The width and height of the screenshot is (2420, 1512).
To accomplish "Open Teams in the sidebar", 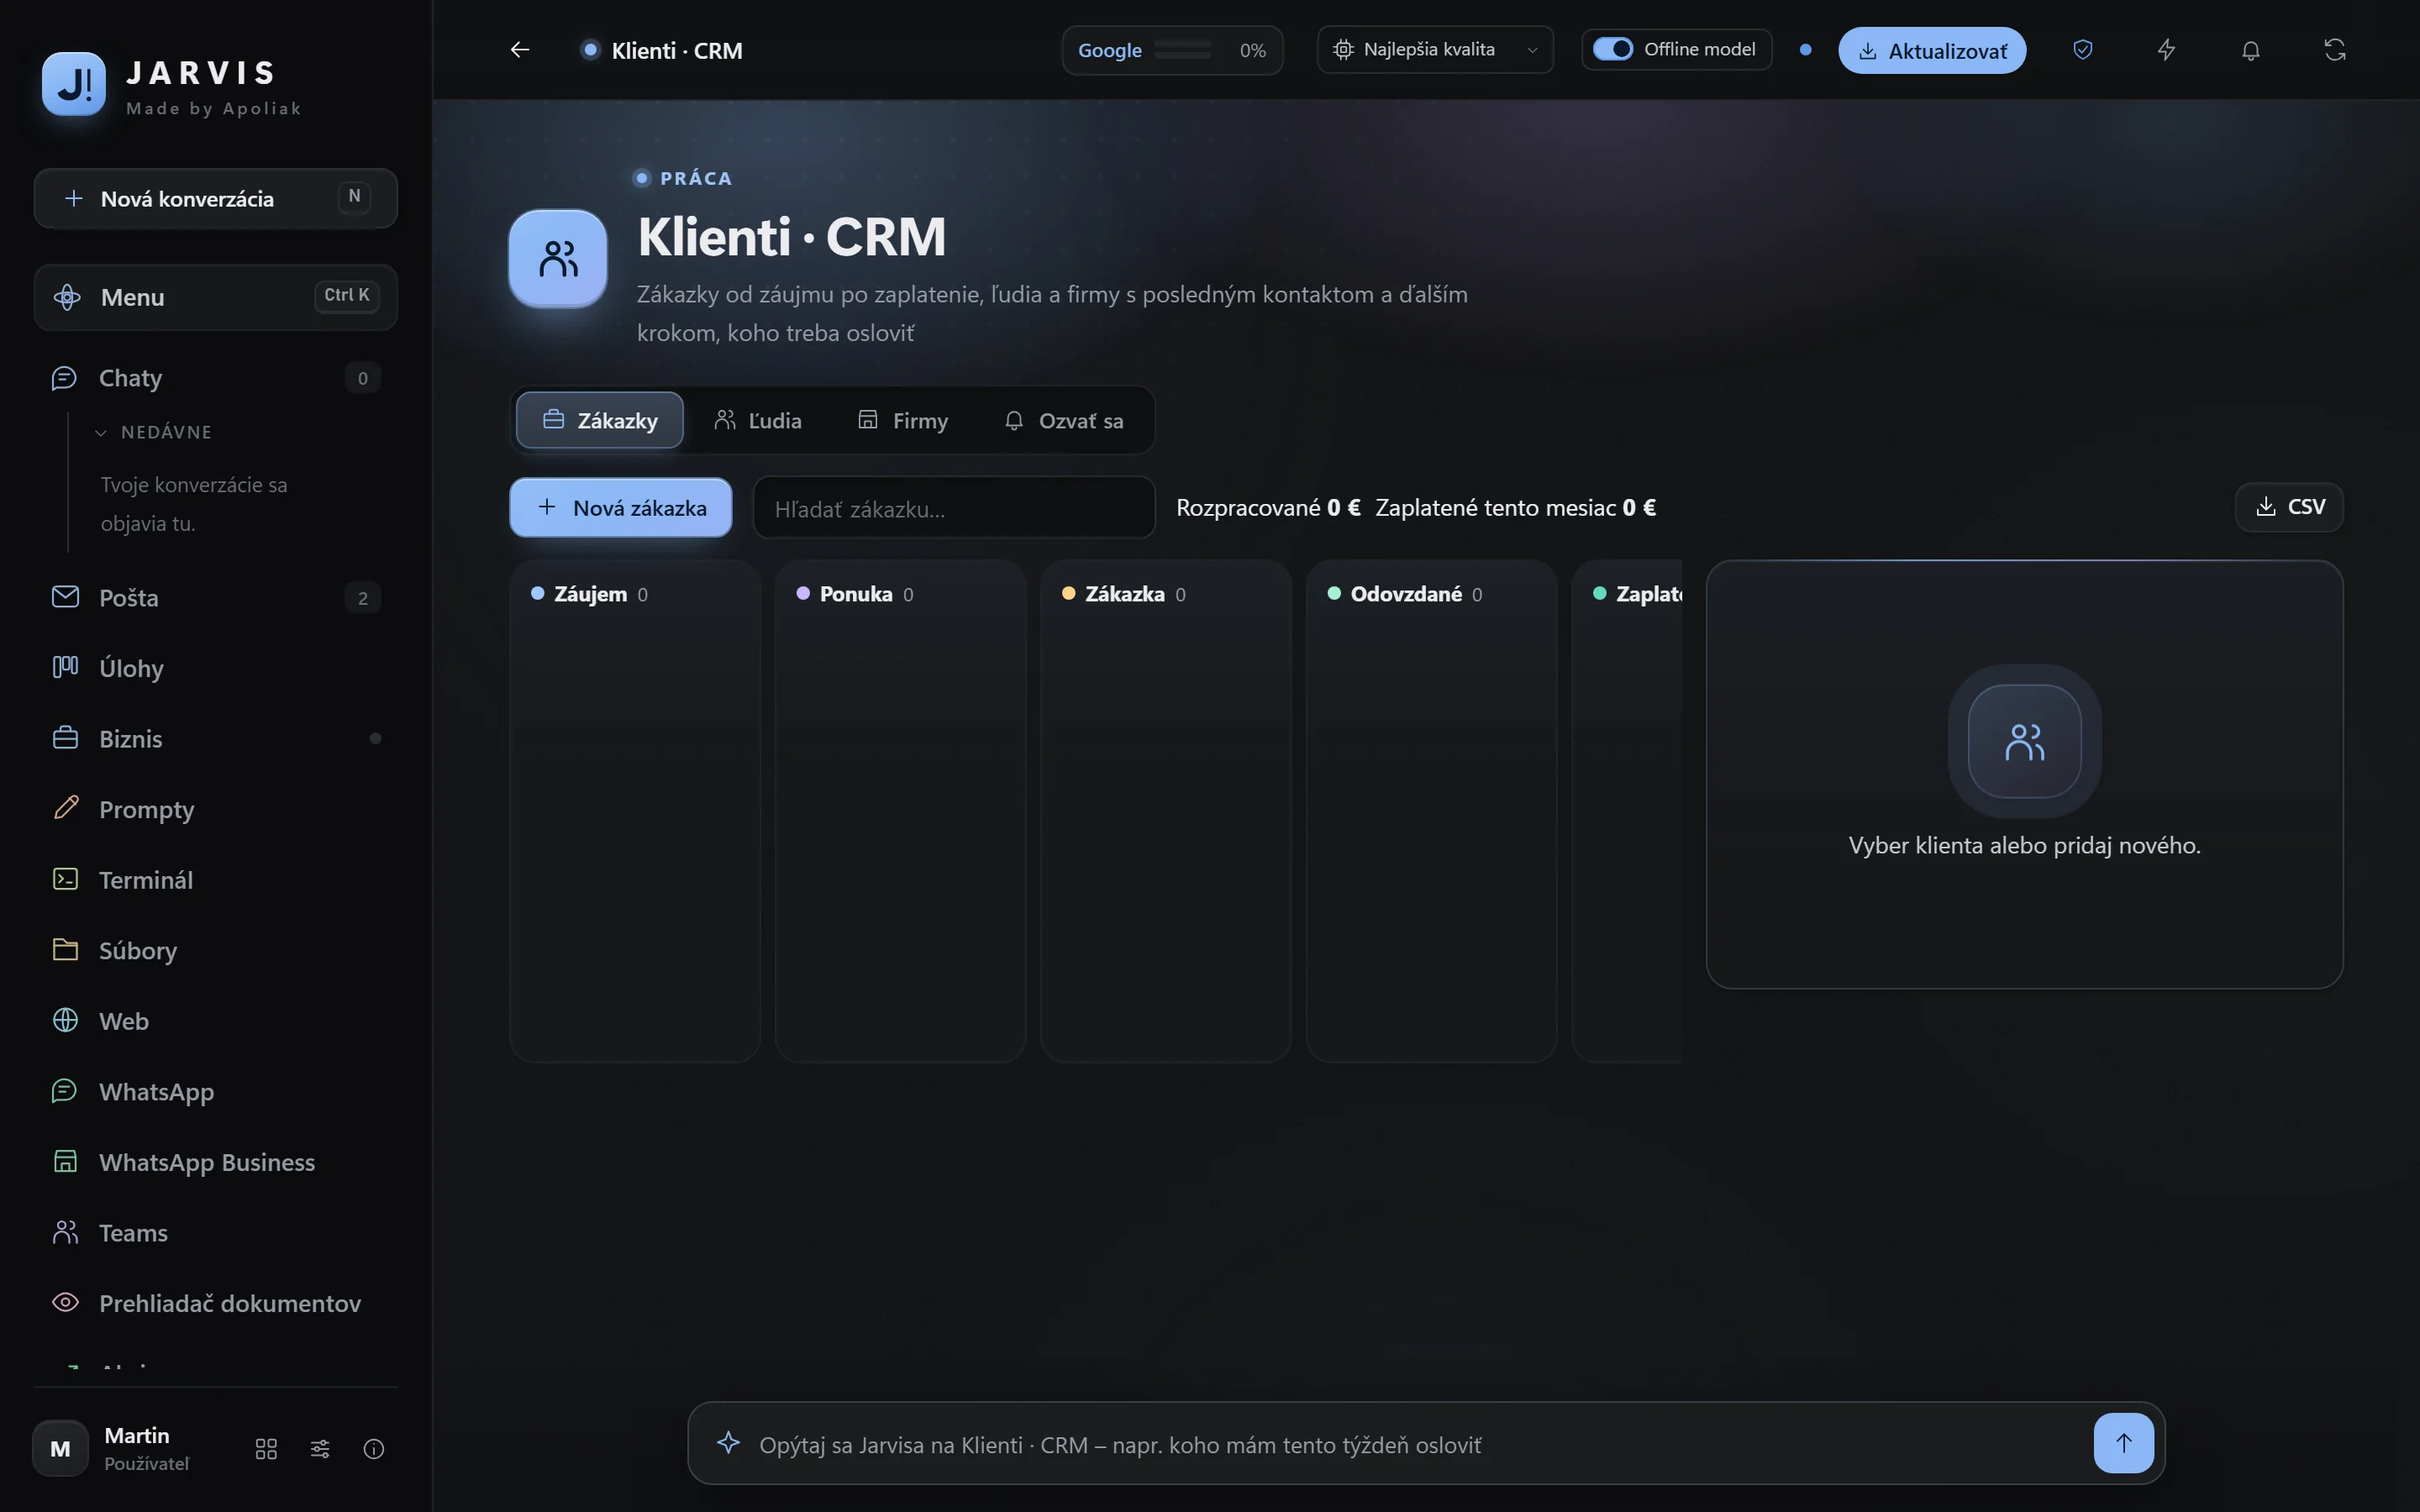I will pos(216,1233).
